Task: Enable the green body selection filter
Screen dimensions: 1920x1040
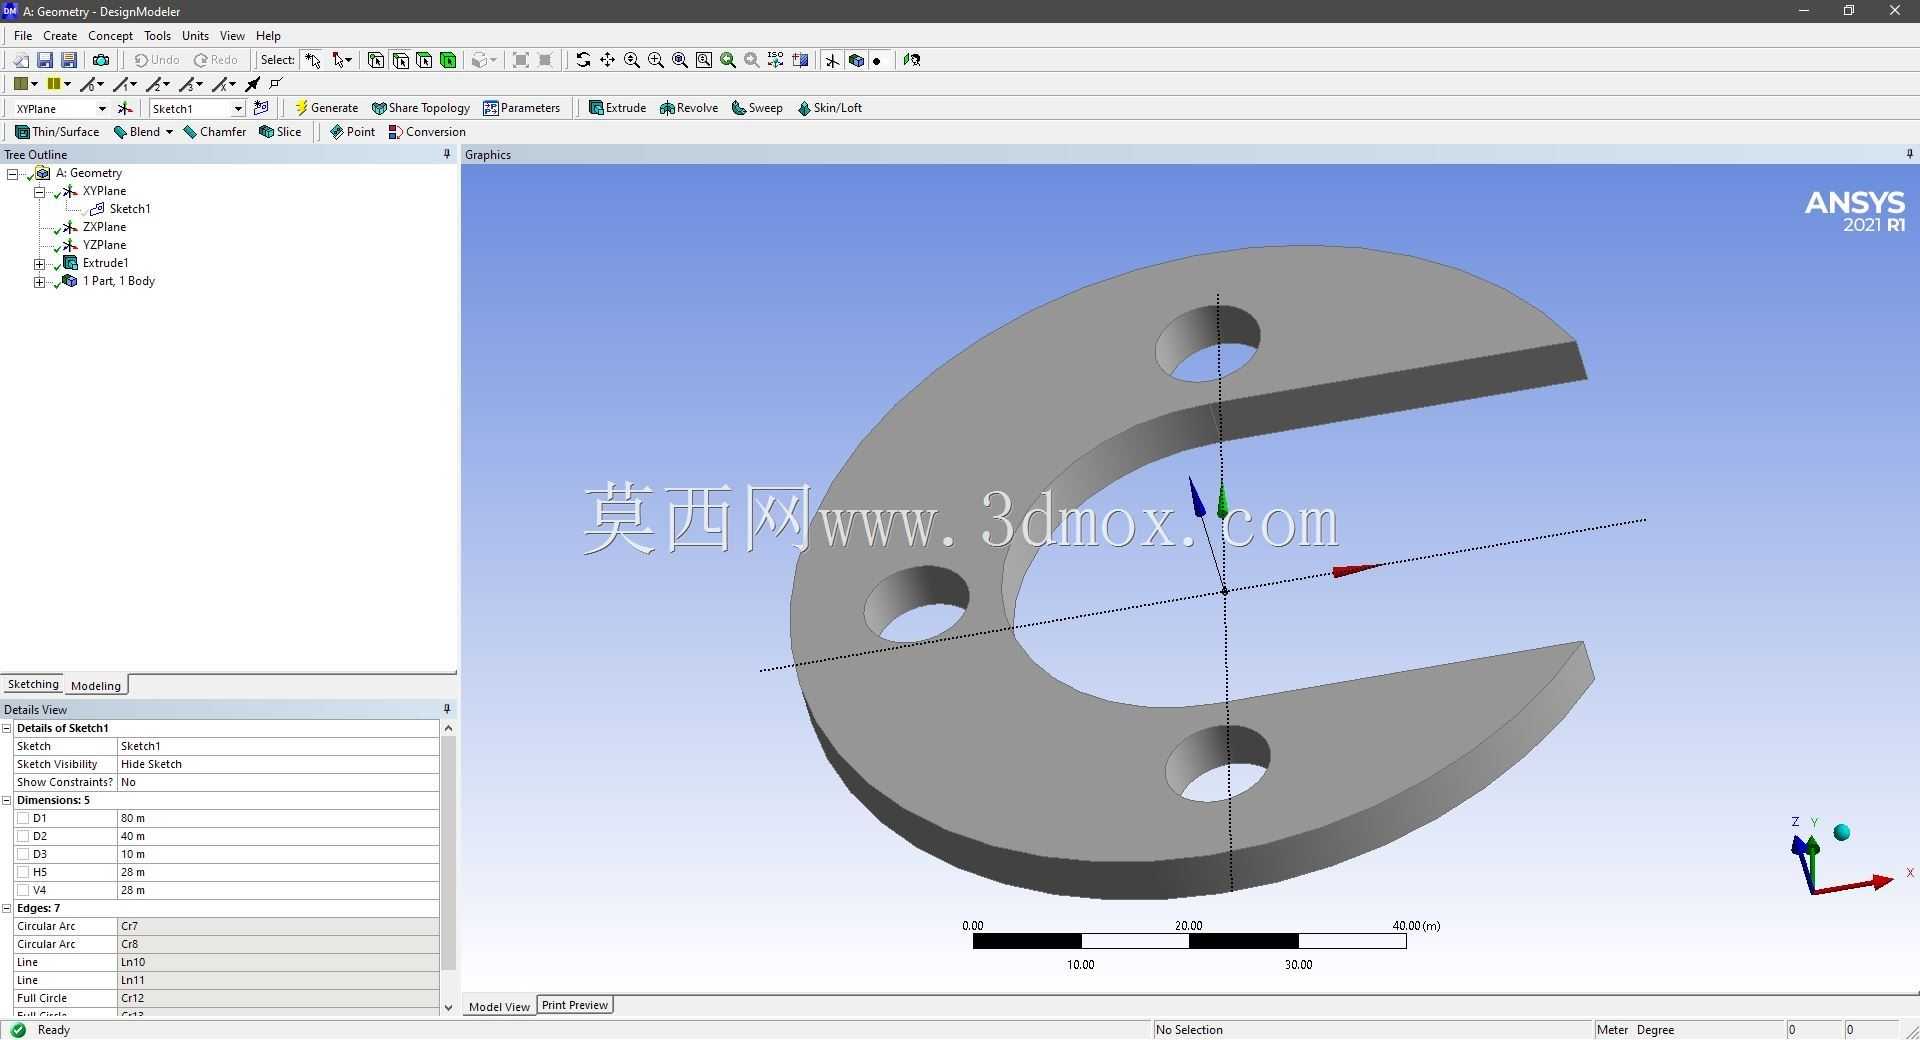Action: pos(448,60)
